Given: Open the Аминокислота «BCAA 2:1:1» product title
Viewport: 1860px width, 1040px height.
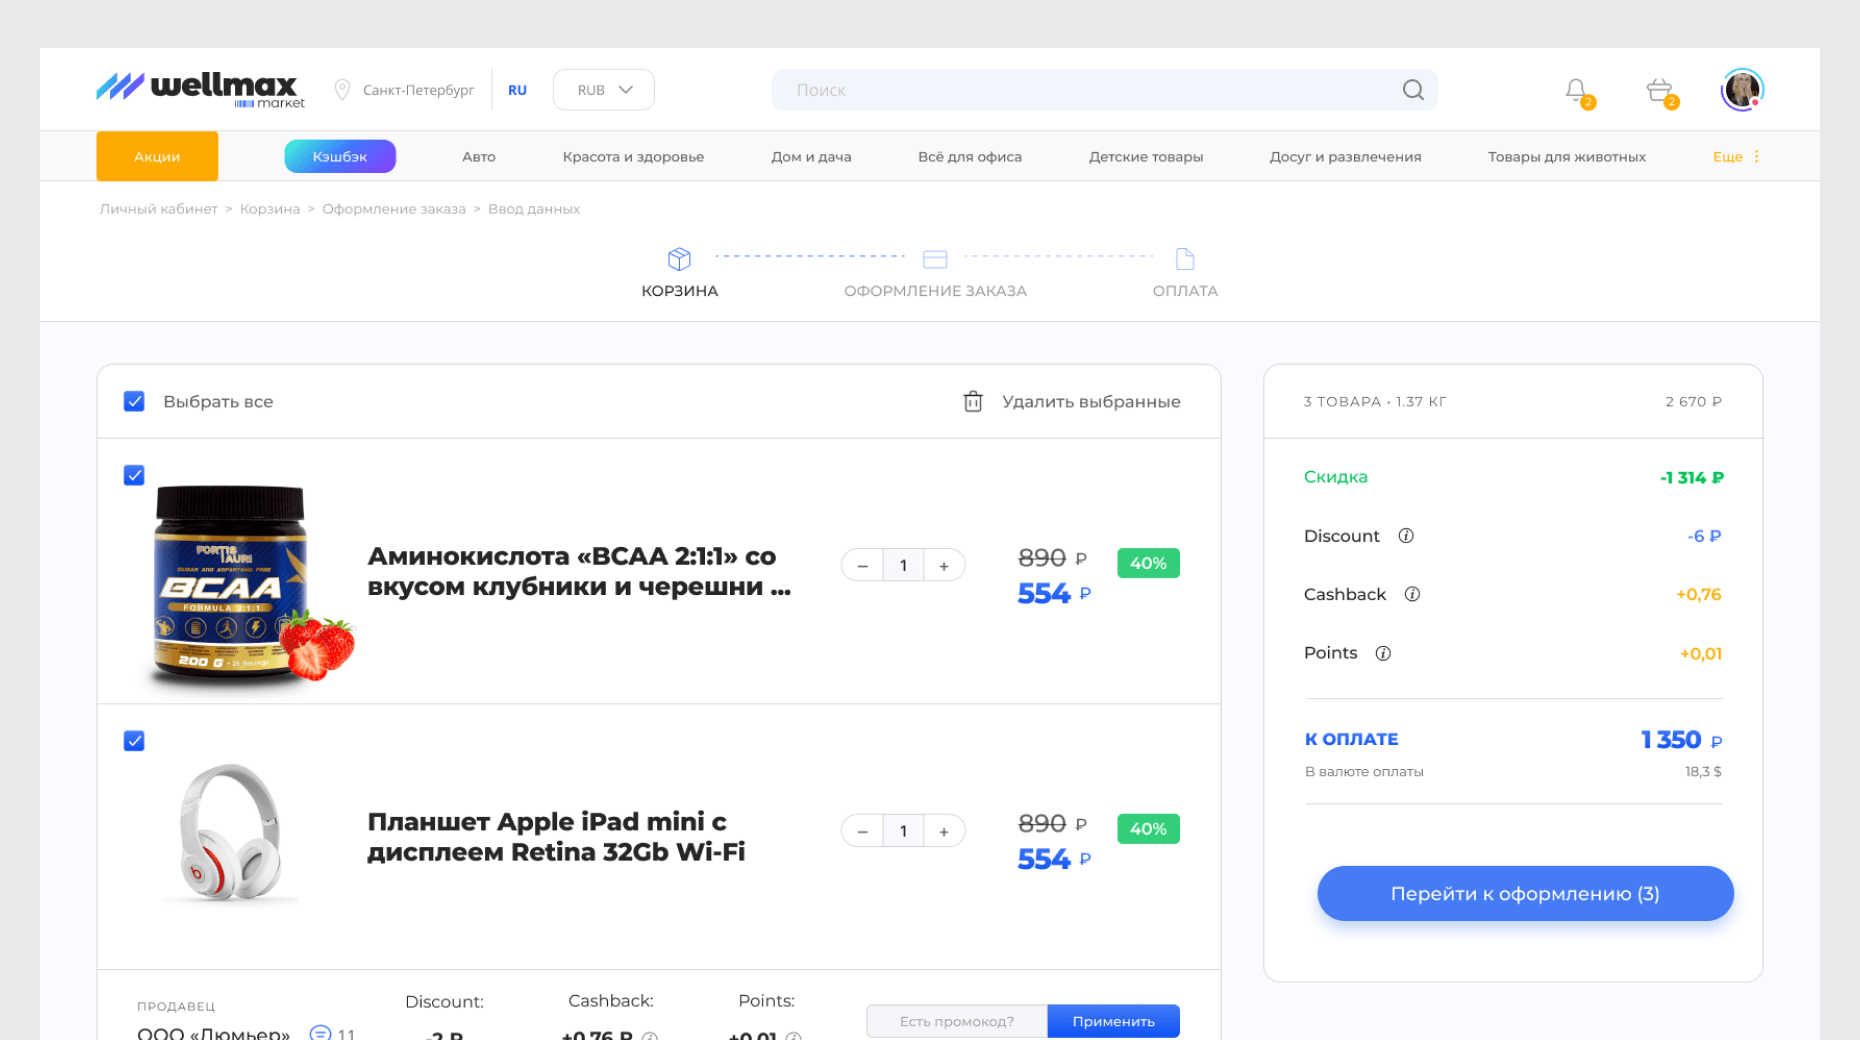Looking at the screenshot, I should (x=579, y=571).
